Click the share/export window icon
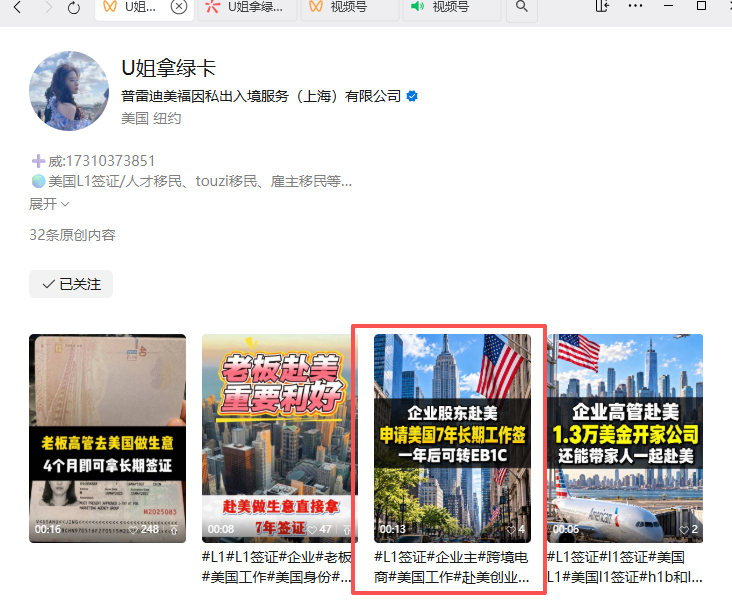 pos(602,6)
